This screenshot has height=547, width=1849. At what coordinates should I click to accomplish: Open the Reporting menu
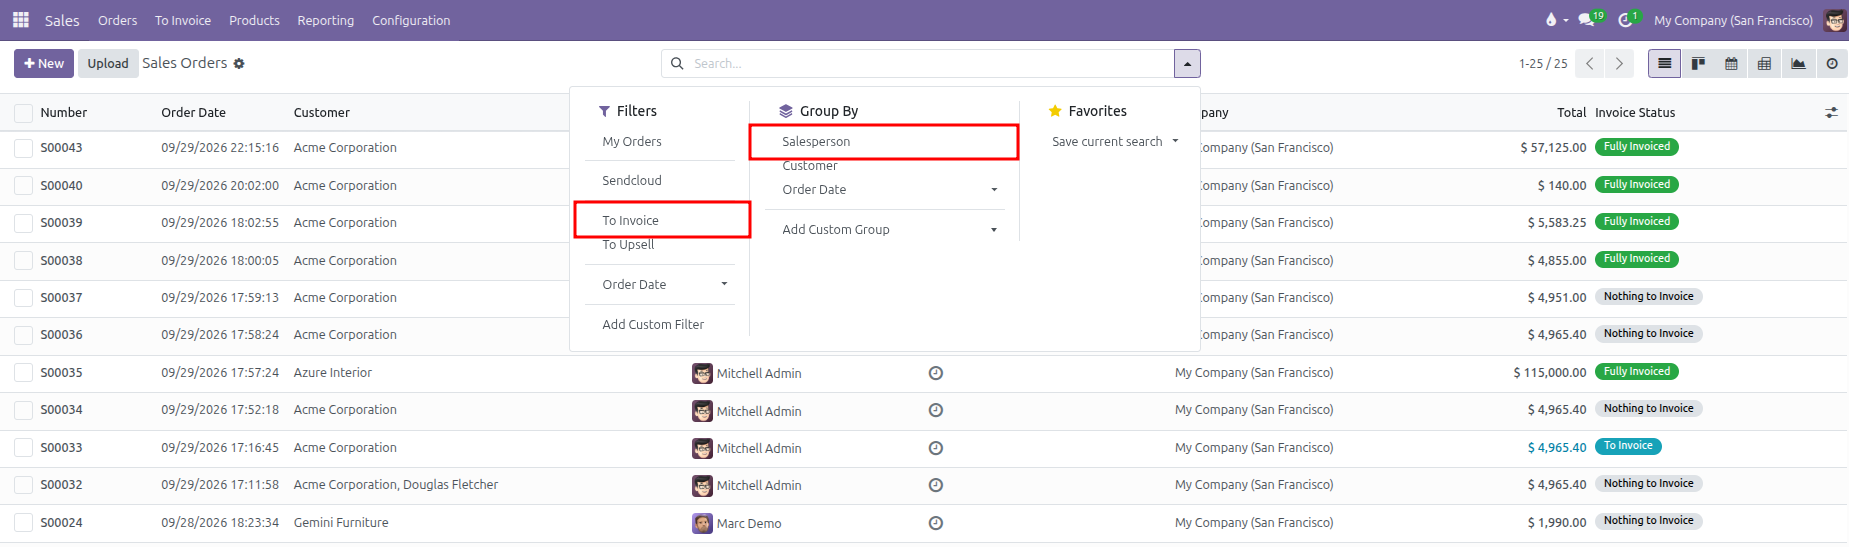click(325, 20)
